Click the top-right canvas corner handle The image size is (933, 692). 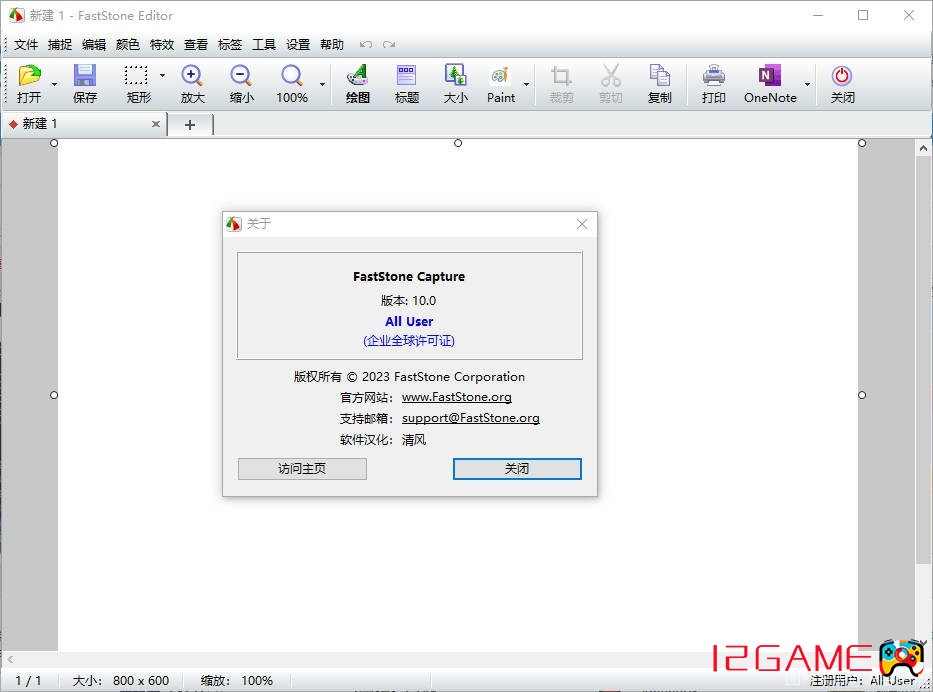tap(862, 143)
